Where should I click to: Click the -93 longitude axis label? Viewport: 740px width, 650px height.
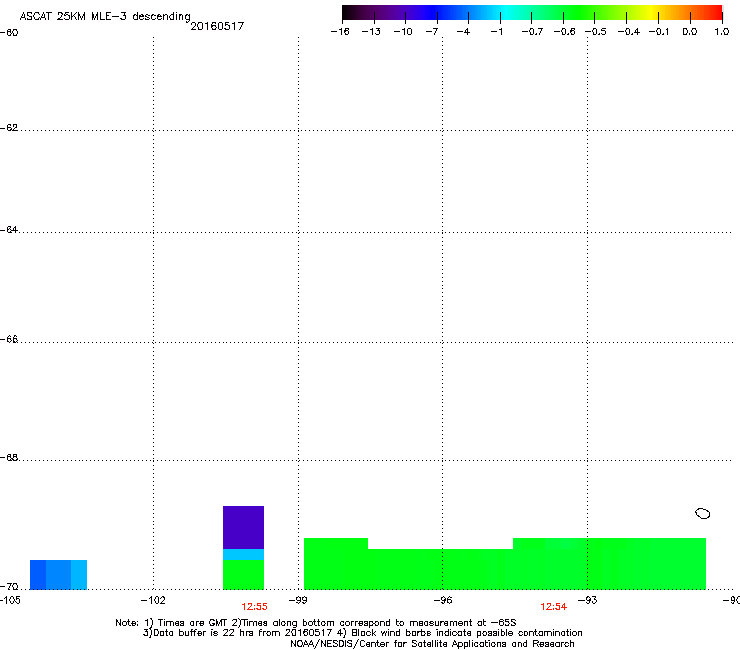(588, 600)
